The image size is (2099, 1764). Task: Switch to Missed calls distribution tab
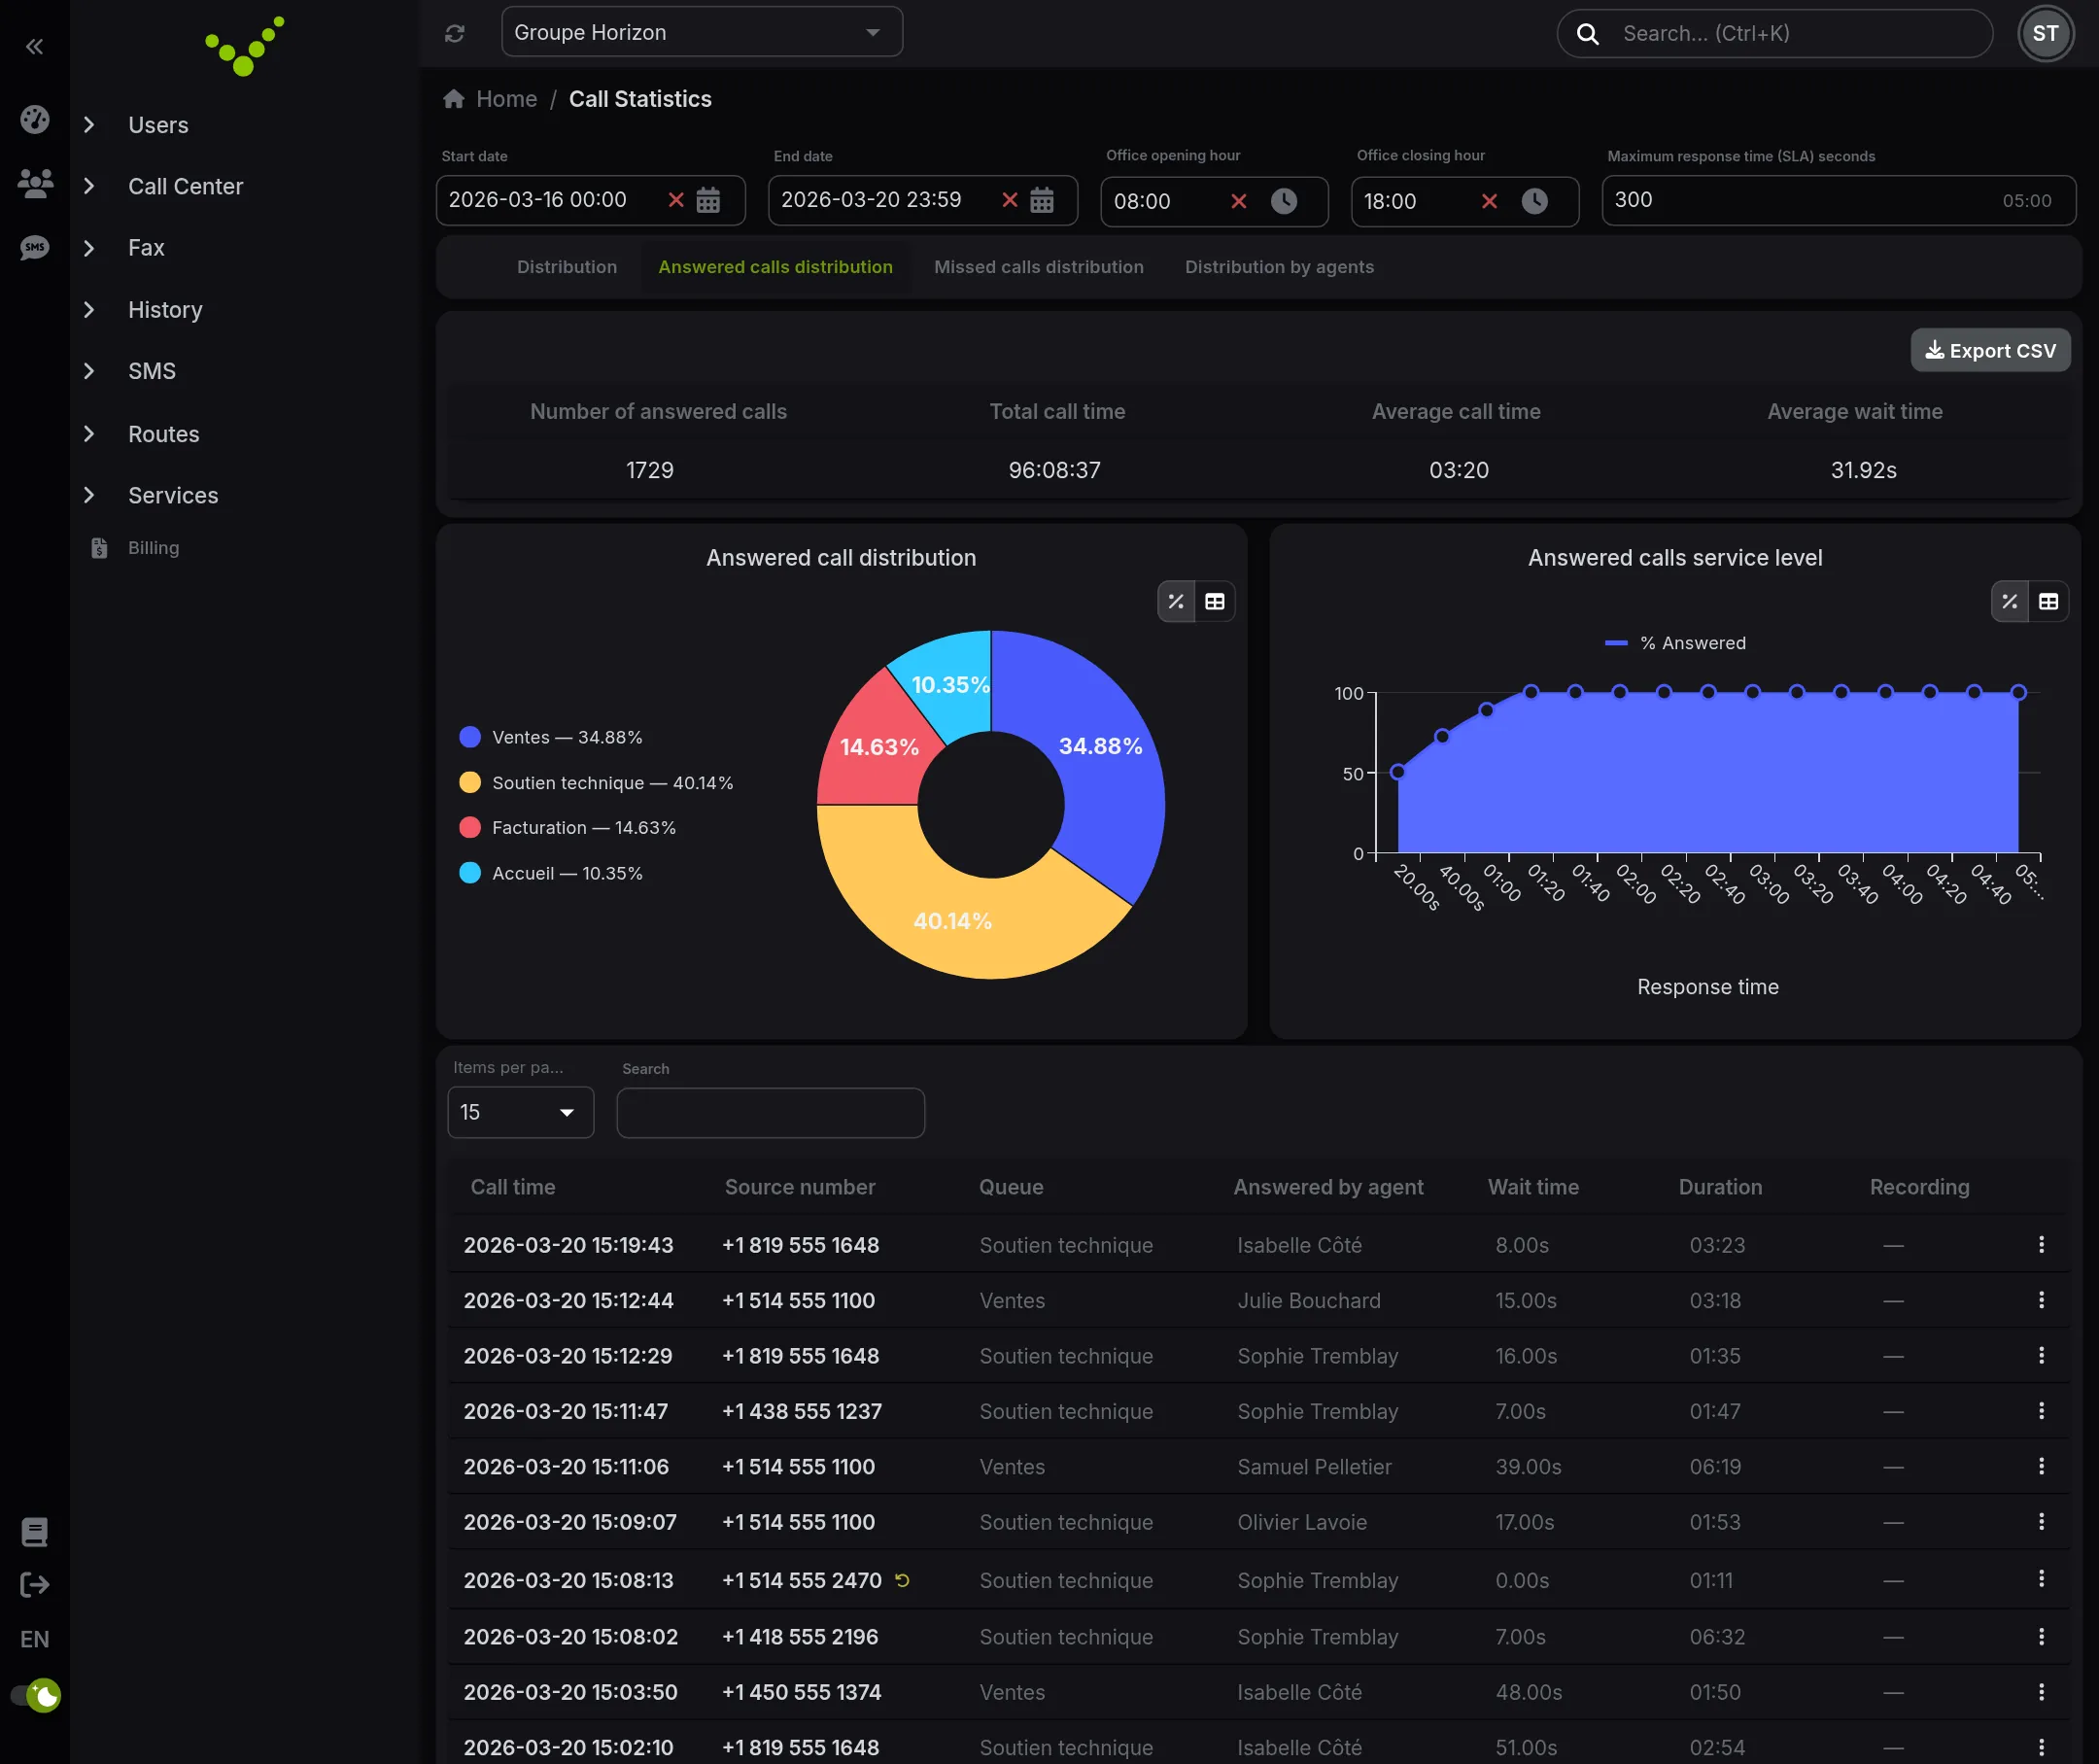1039,267
